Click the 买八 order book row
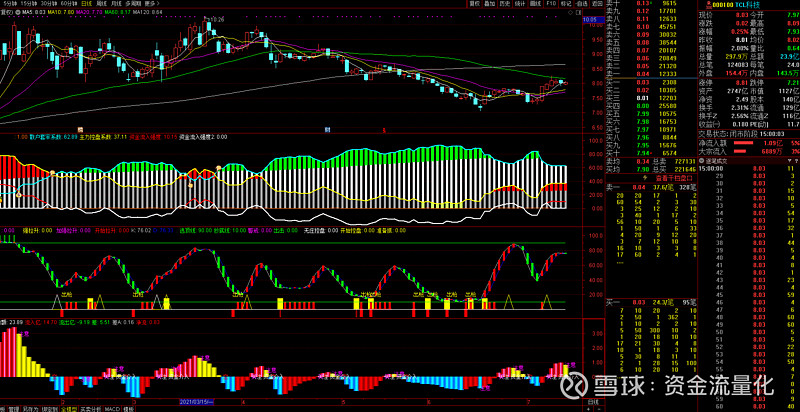Screen dimensions: 800x412 coord(651,137)
